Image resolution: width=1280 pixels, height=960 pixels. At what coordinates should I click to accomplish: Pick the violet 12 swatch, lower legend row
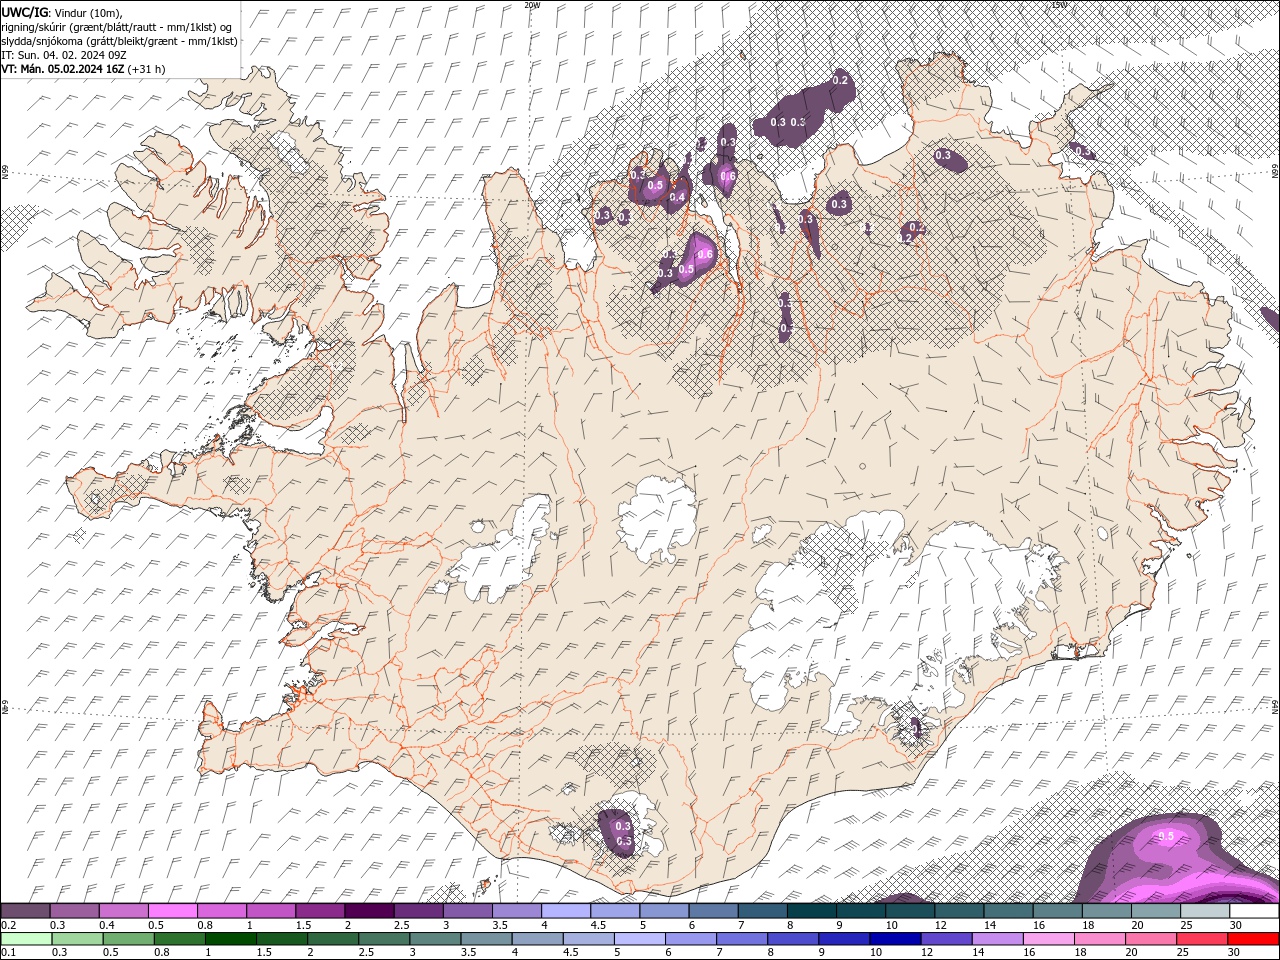pos(945,939)
